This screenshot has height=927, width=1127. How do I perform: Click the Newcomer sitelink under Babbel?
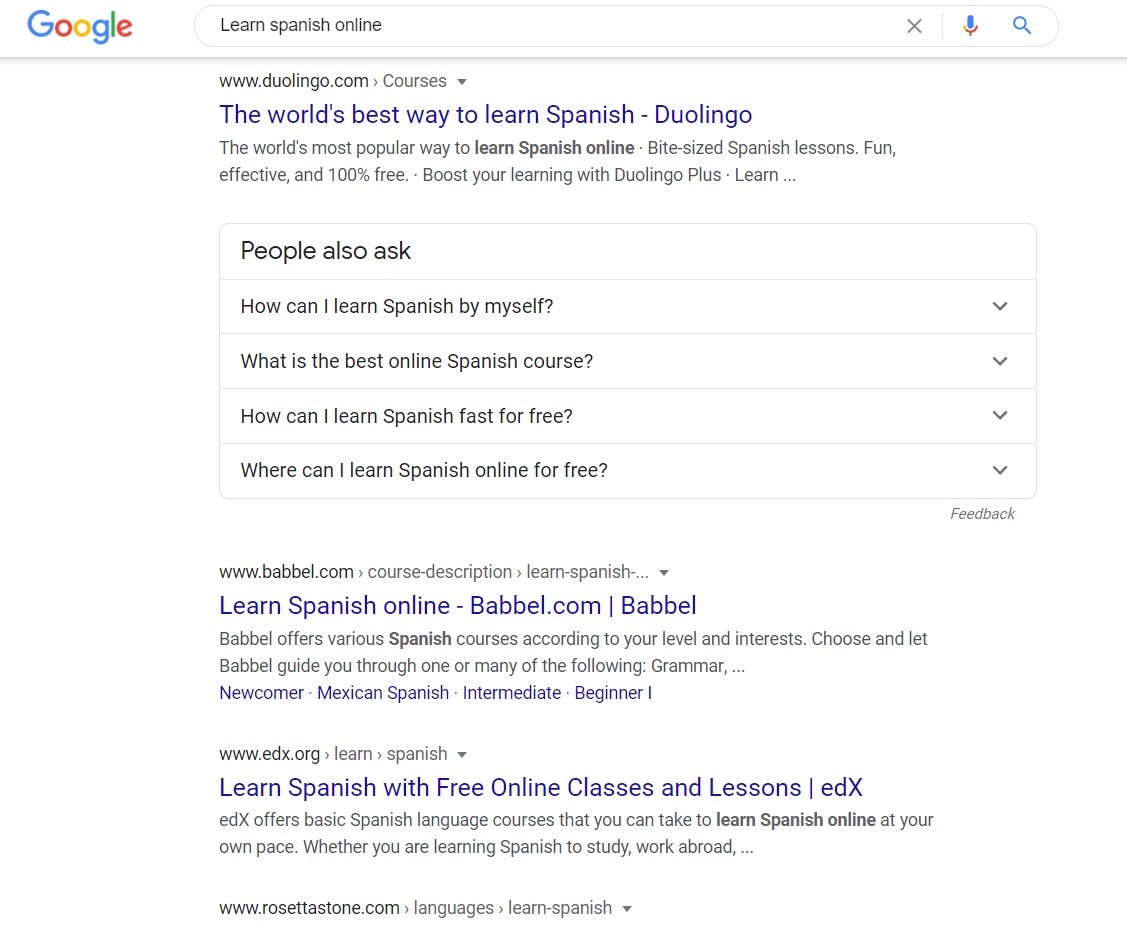tap(262, 693)
